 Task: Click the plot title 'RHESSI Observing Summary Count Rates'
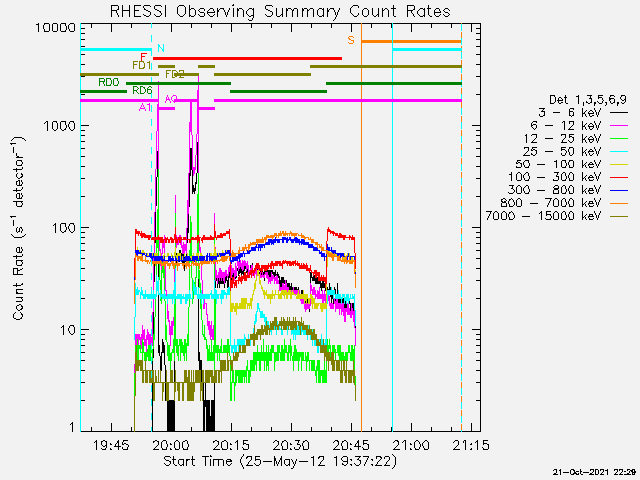pyautogui.click(x=280, y=11)
